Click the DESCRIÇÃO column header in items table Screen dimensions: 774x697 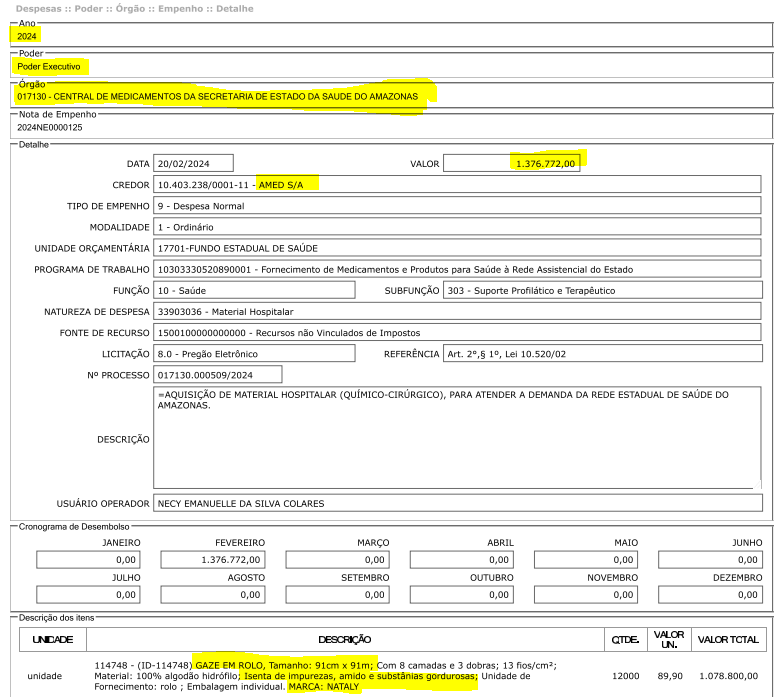[345, 640]
